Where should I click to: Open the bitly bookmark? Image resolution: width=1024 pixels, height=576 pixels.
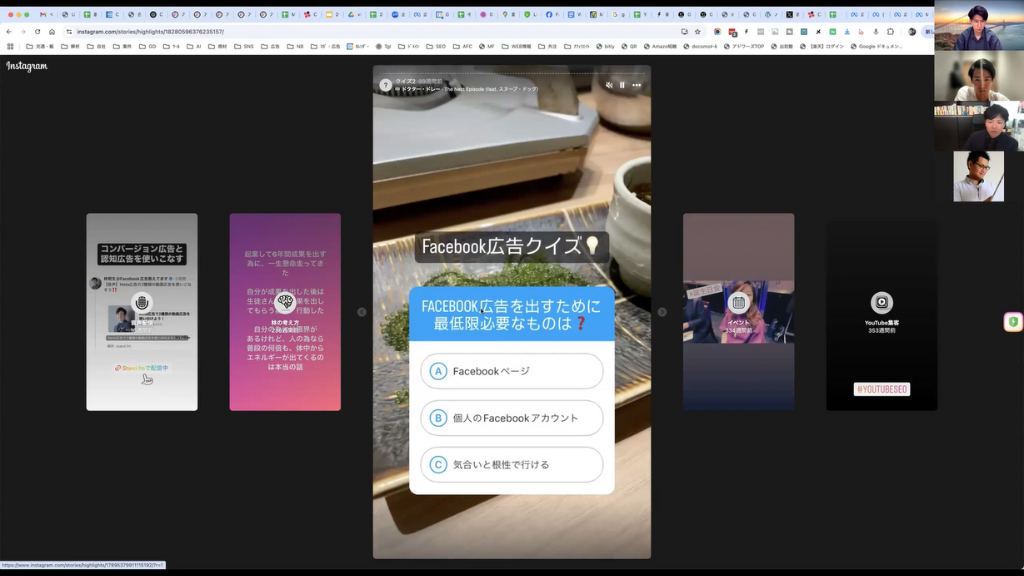(x=605, y=46)
